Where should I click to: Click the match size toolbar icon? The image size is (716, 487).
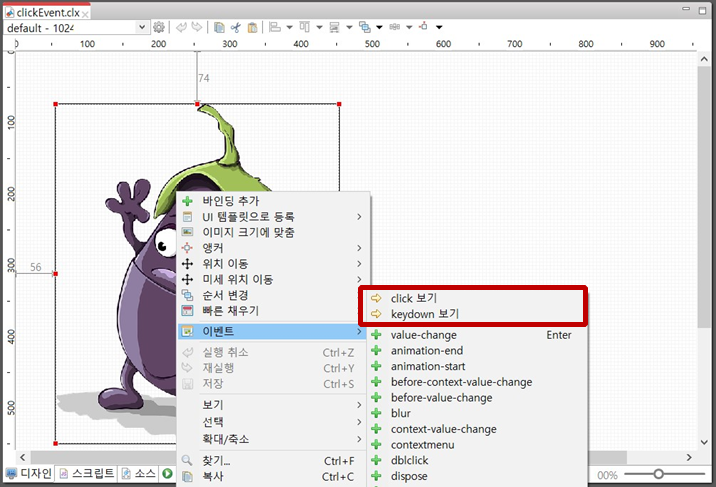click(335, 27)
